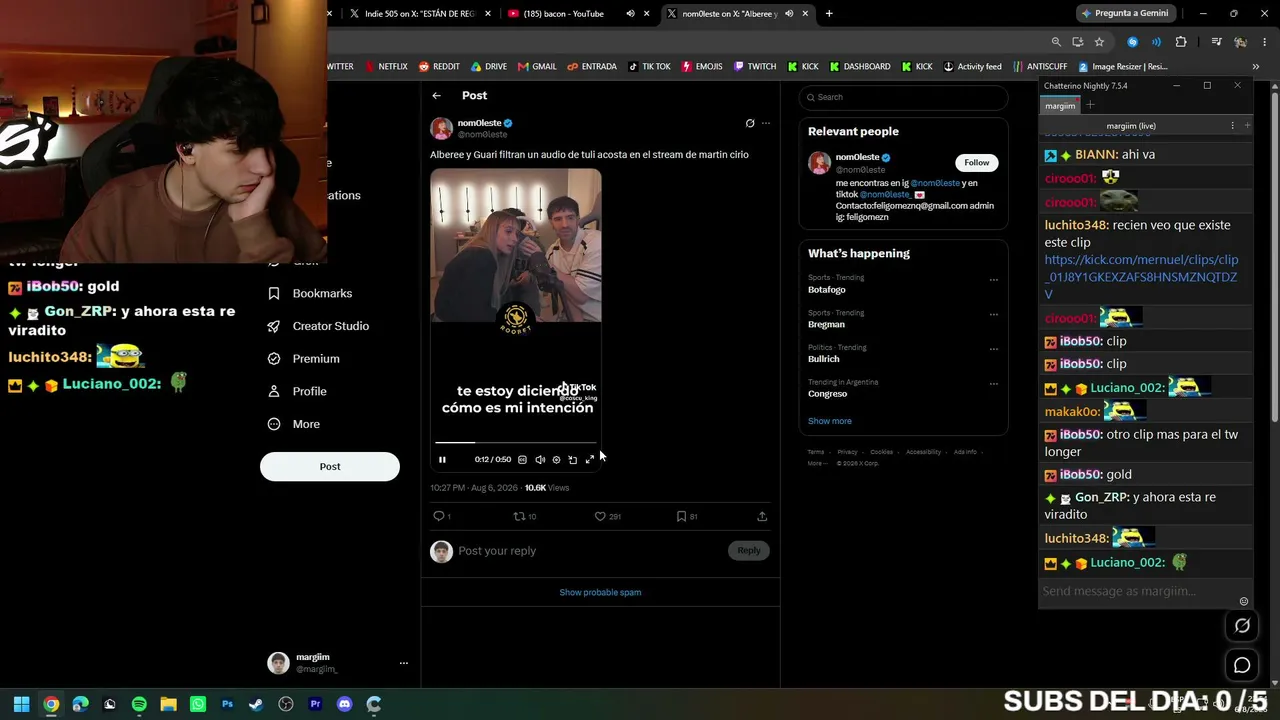The width and height of the screenshot is (1280, 720).
Task: Click the white Post button in sidebar
Action: point(330,466)
